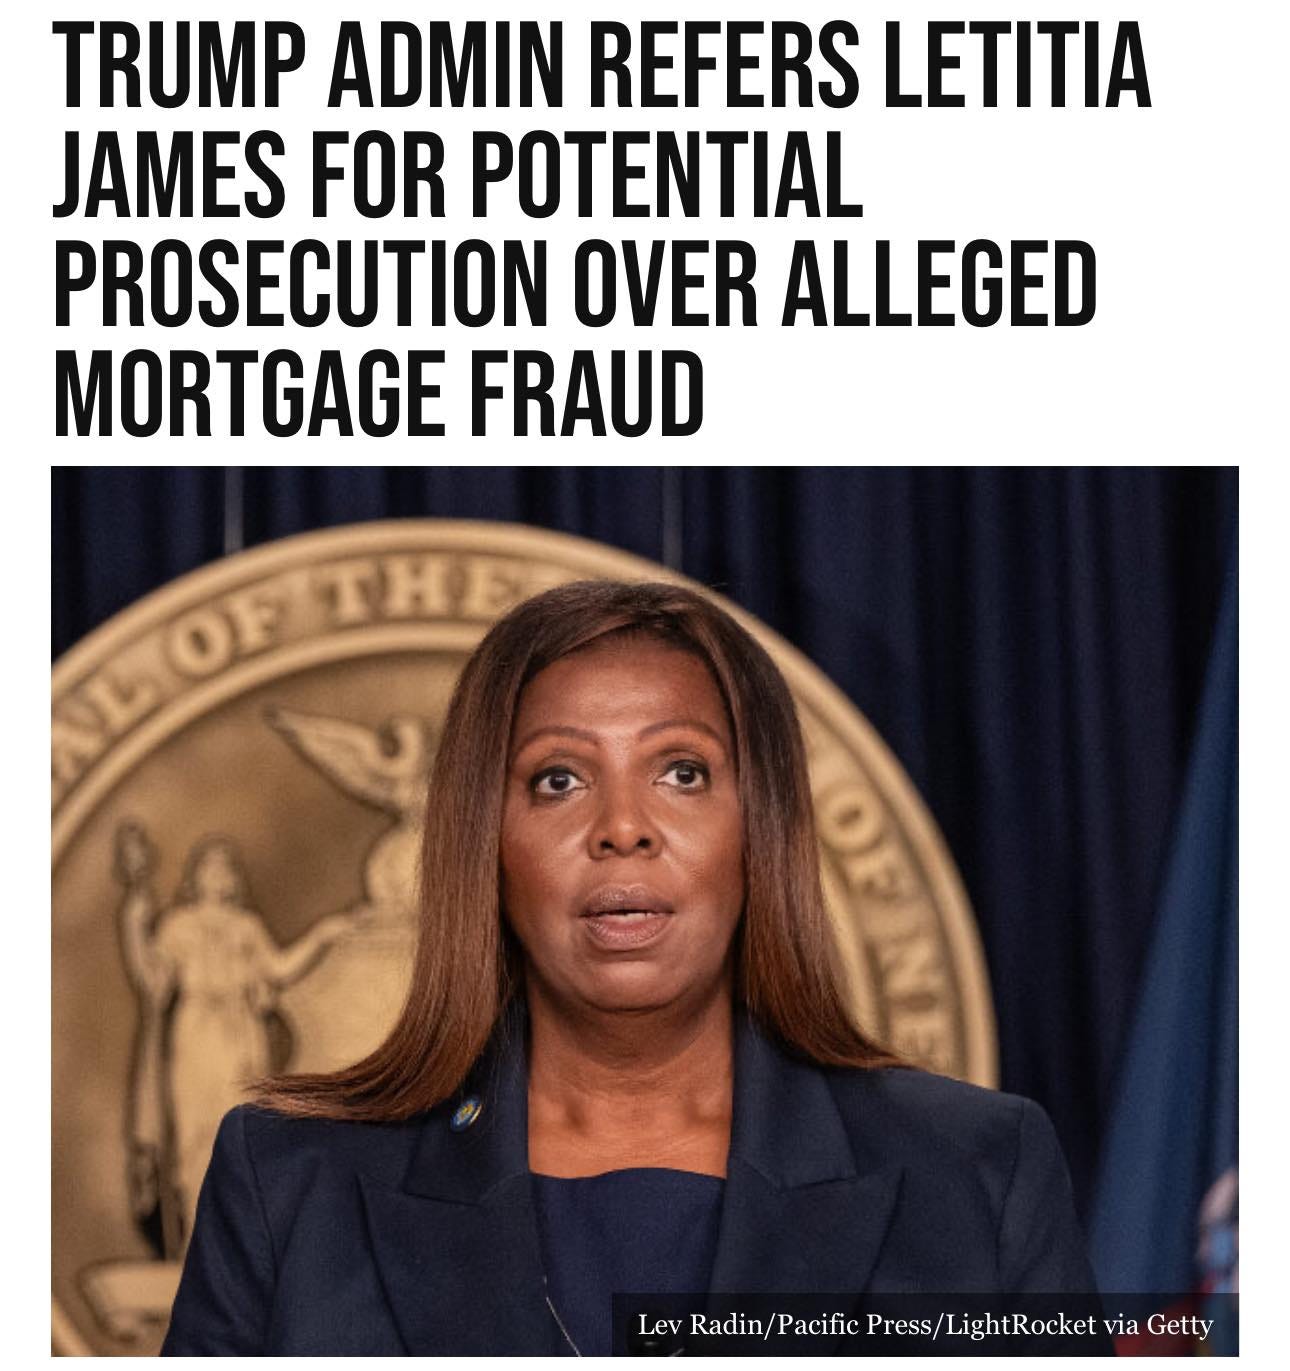This screenshot has height=1371, width=1290.
Task: Click "Pacific Press" in the photo credit
Action: tap(853, 1325)
